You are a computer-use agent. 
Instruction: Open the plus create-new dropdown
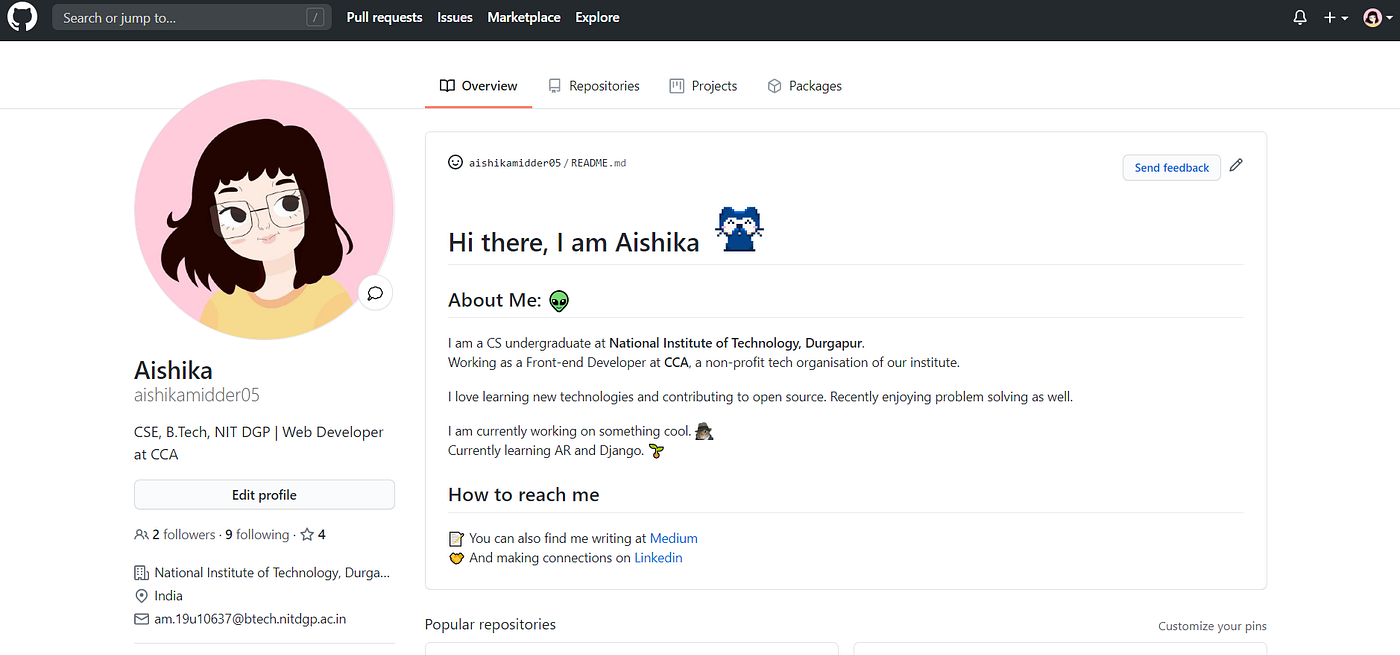click(1336, 17)
